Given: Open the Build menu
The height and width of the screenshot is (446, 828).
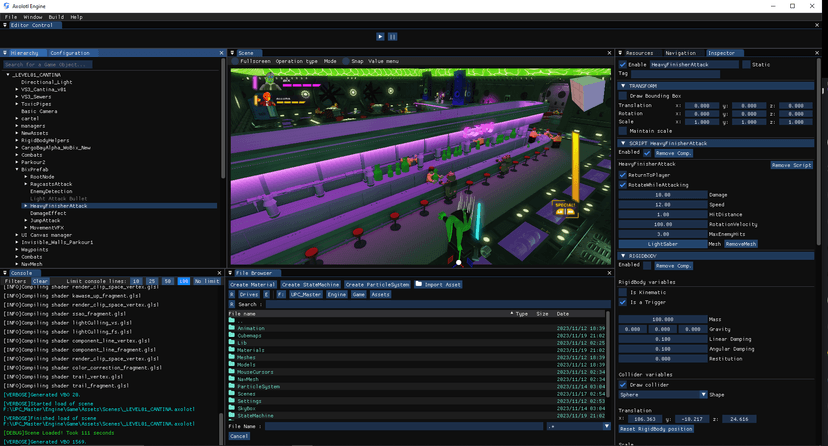Looking at the screenshot, I should (x=56, y=17).
